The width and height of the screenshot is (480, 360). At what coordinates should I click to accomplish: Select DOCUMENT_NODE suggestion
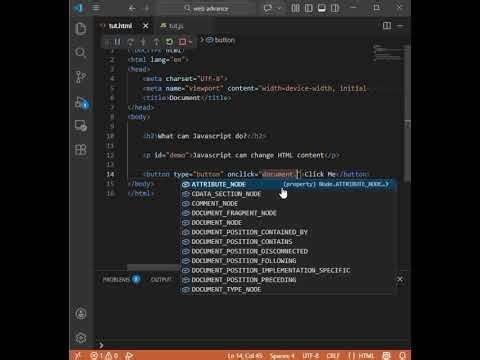coord(289,223)
